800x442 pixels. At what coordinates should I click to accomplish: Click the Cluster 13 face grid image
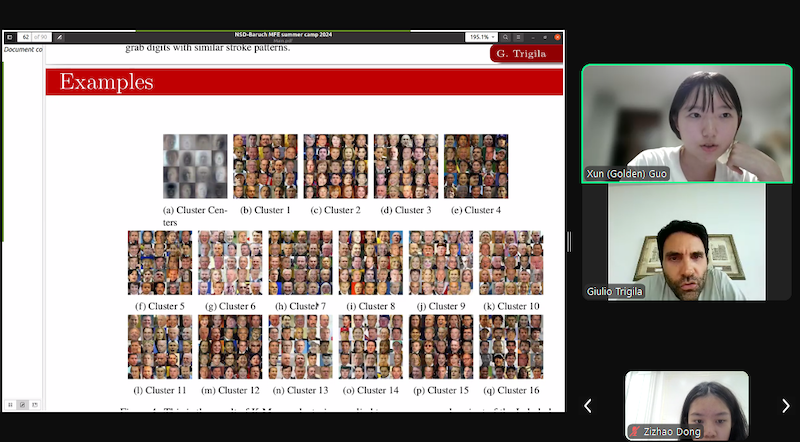click(301, 347)
